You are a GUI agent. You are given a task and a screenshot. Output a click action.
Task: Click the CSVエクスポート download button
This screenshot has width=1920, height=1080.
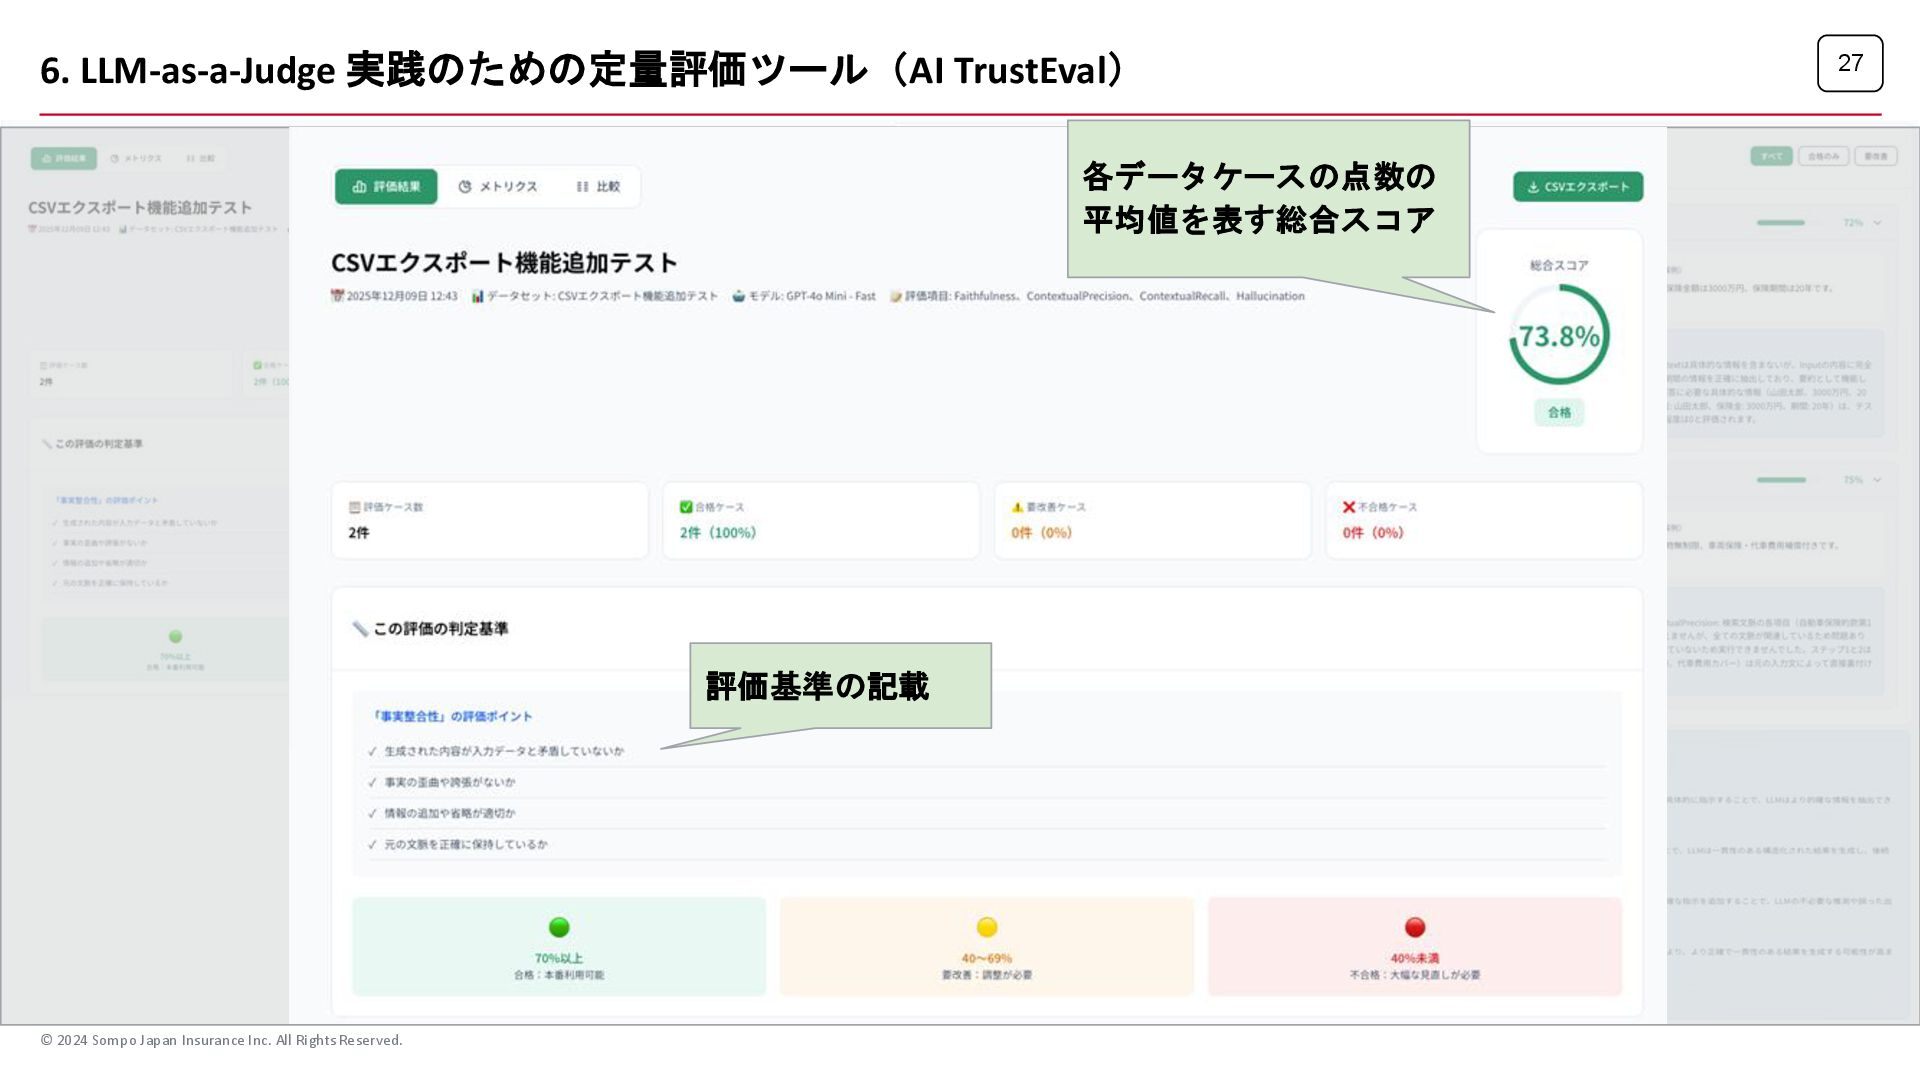1577,187
